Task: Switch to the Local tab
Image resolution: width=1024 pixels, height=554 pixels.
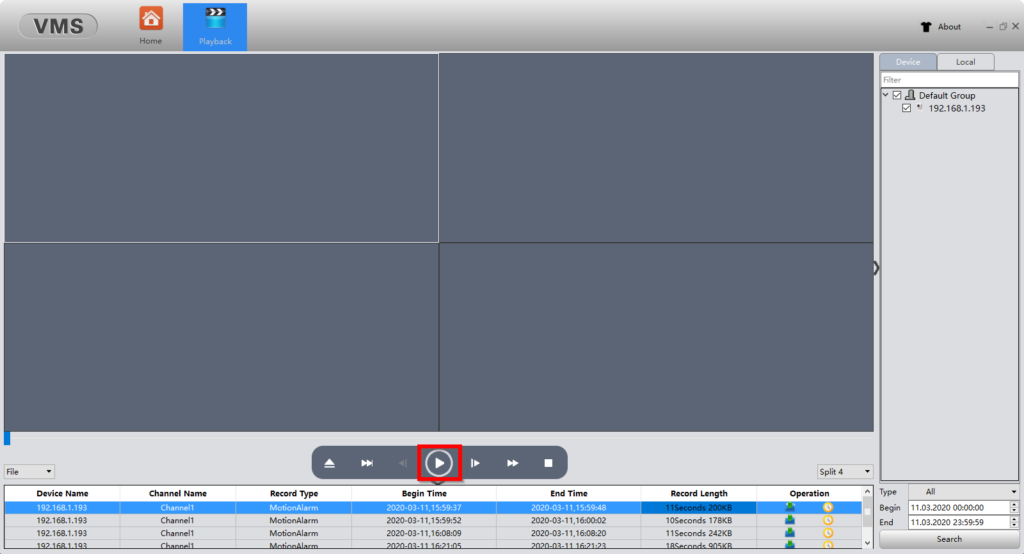Action: [x=965, y=62]
